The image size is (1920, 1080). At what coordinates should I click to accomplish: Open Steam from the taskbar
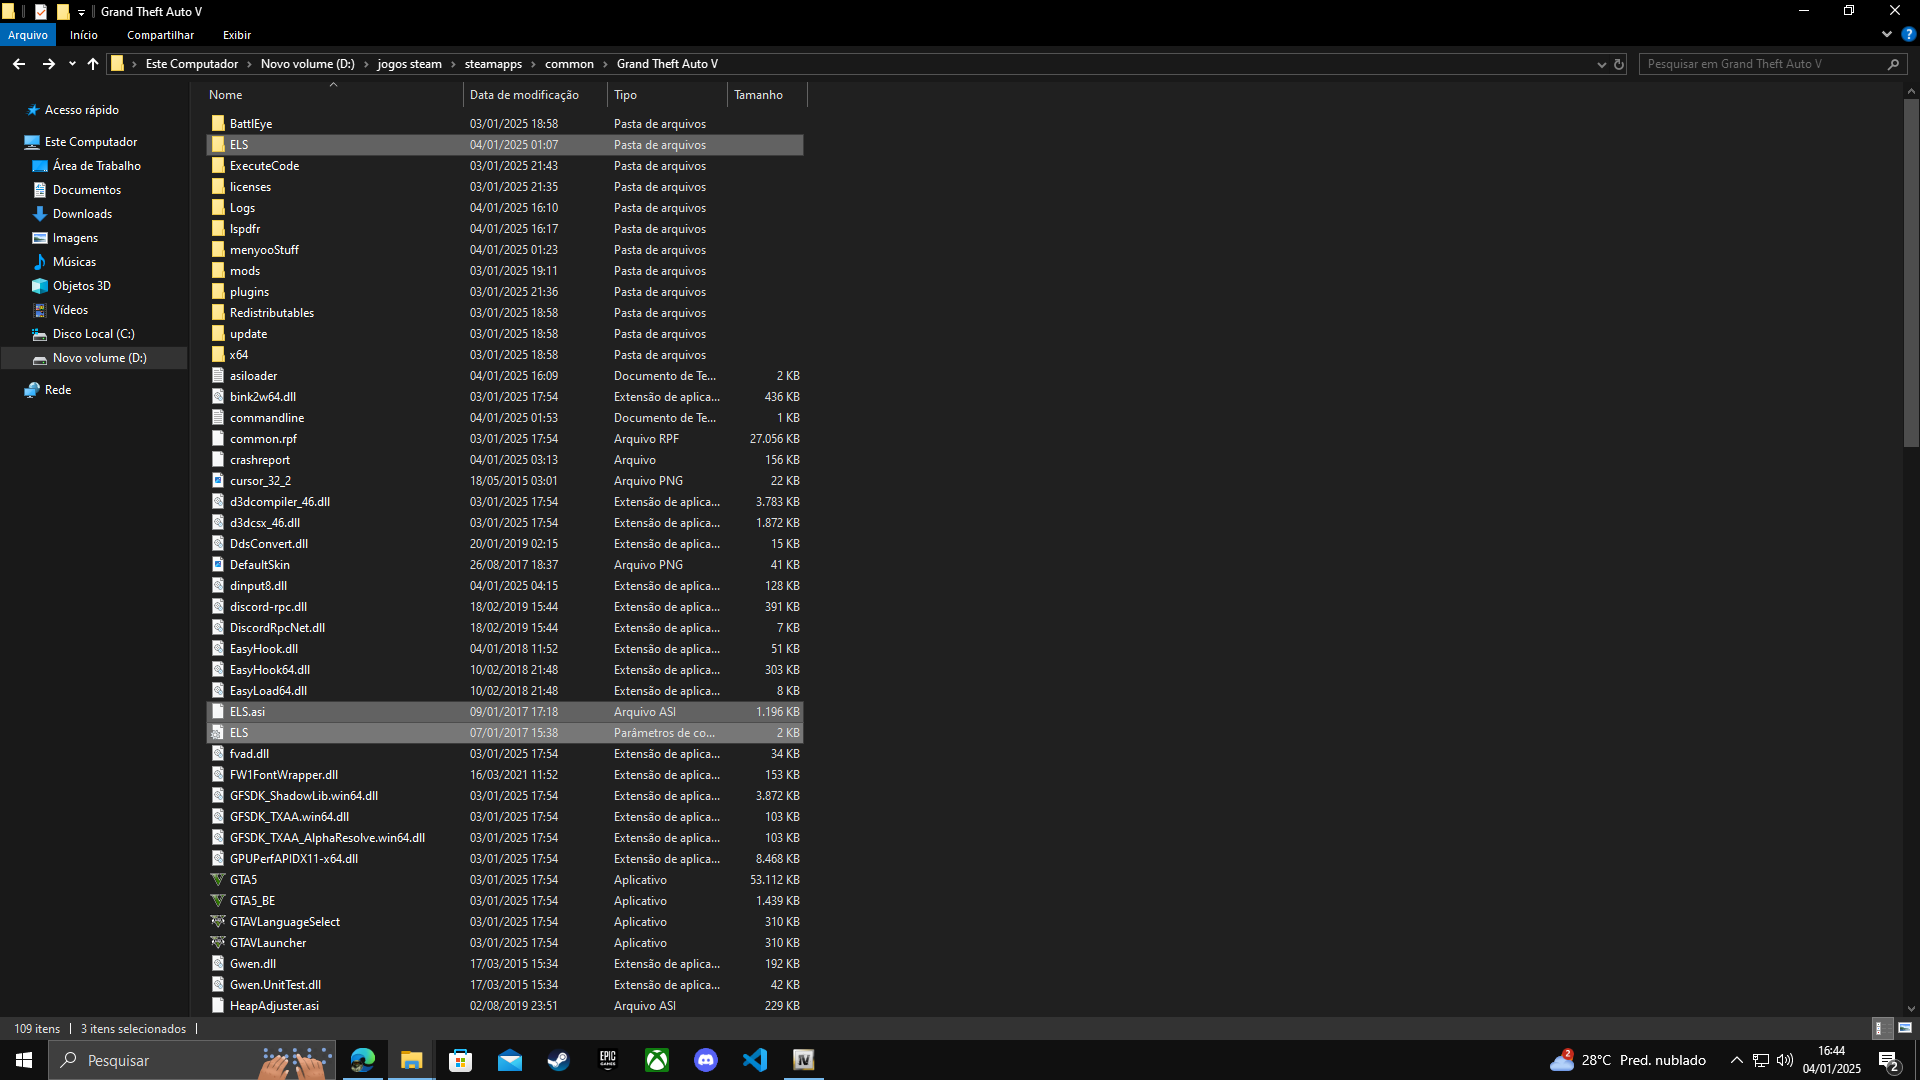point(558,1060)
